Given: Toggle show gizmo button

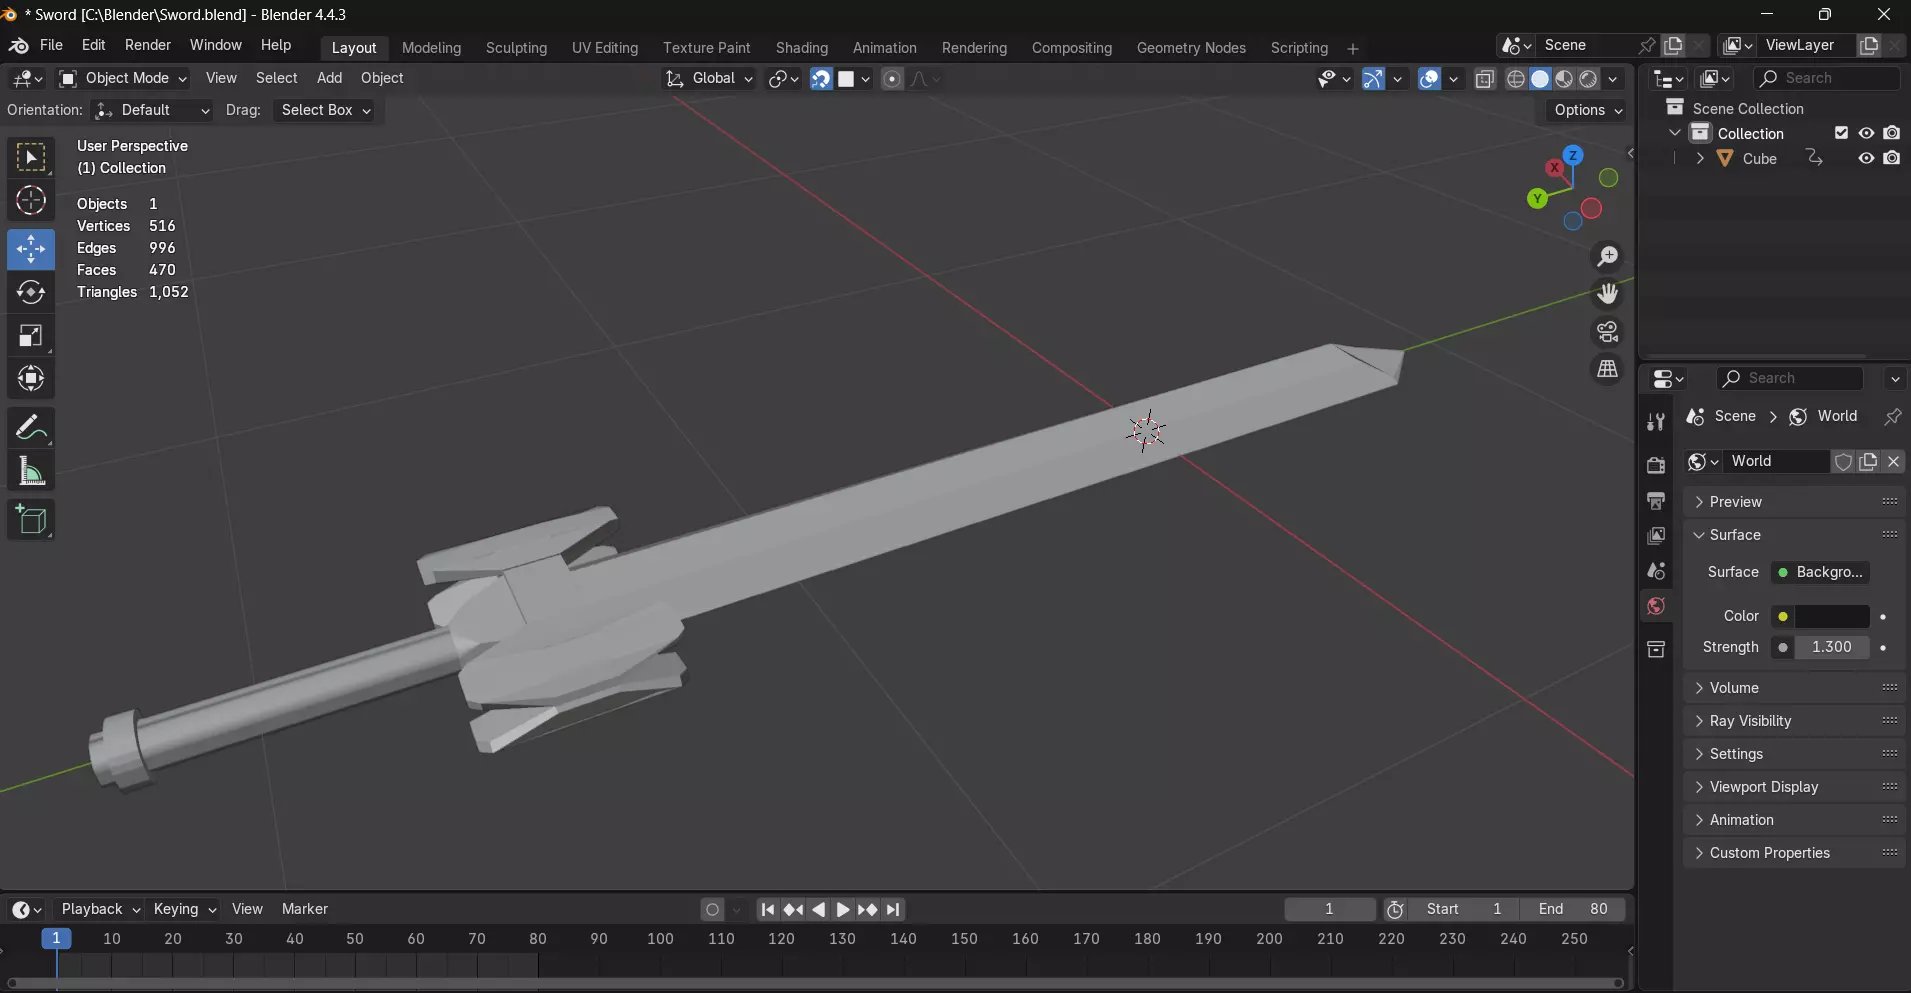Looking at the screenshot, I should click(1373, 79).
